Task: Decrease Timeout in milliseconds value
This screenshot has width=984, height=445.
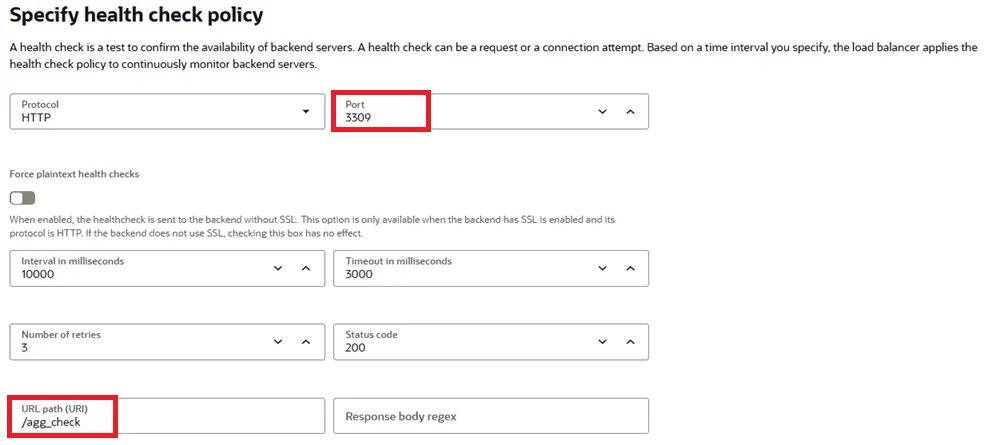Action: click(x=602, y=268)
